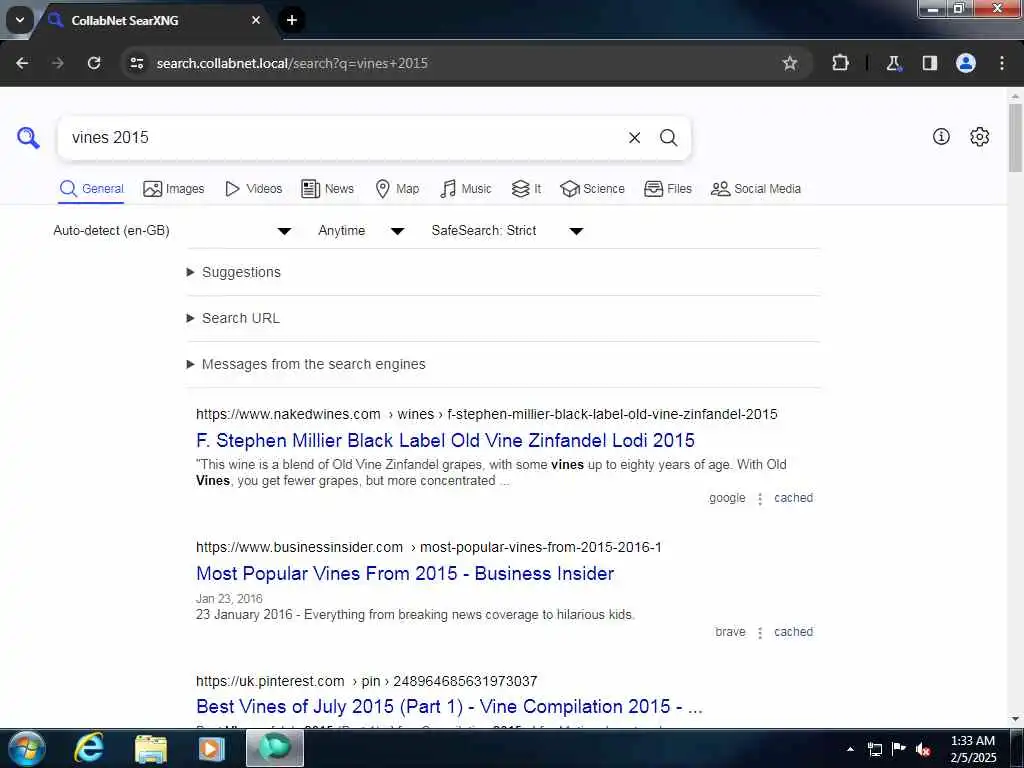The width and height of the screenshot is (1024, 768).
Task: Click the muted volume tray icon
Action: point(923,749)
